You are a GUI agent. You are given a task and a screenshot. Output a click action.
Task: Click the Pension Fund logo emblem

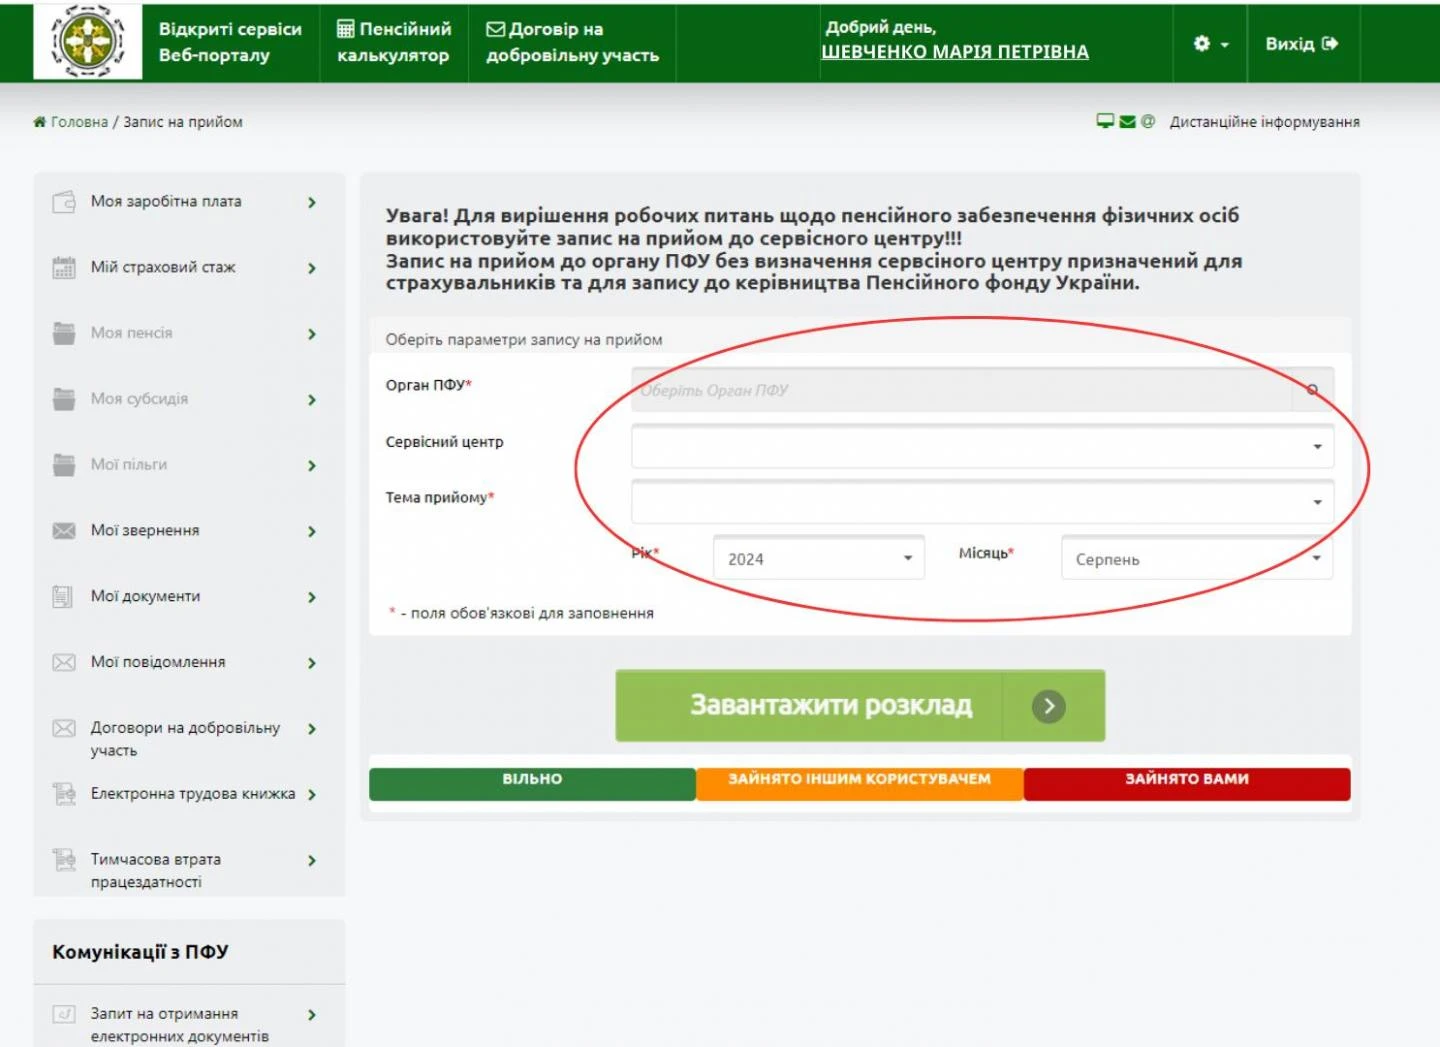point(87,42)
